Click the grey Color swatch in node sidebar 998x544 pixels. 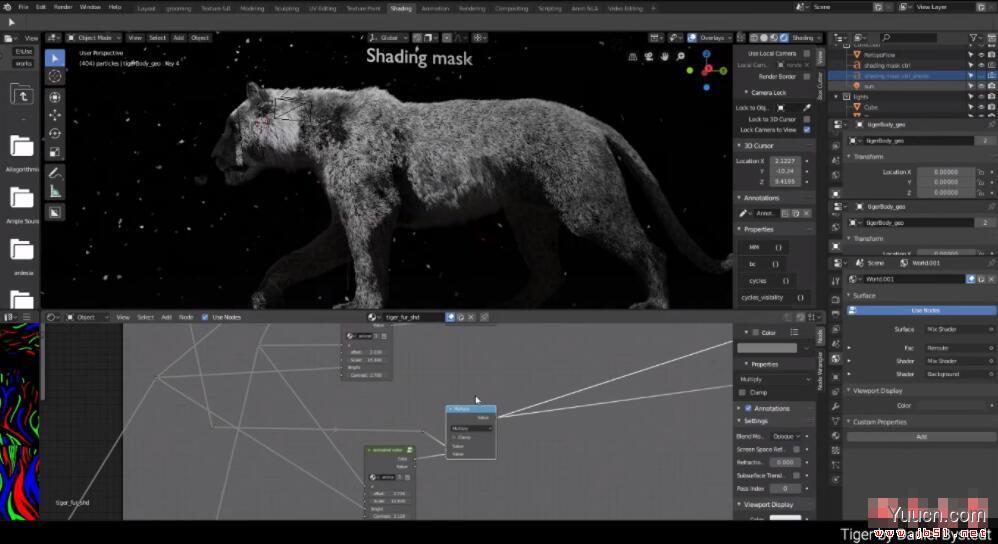tap(766, 348)
